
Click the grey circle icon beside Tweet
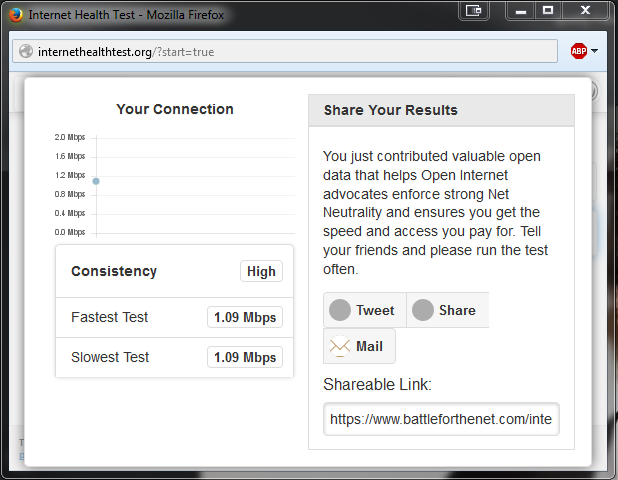(x=340, y=310)
